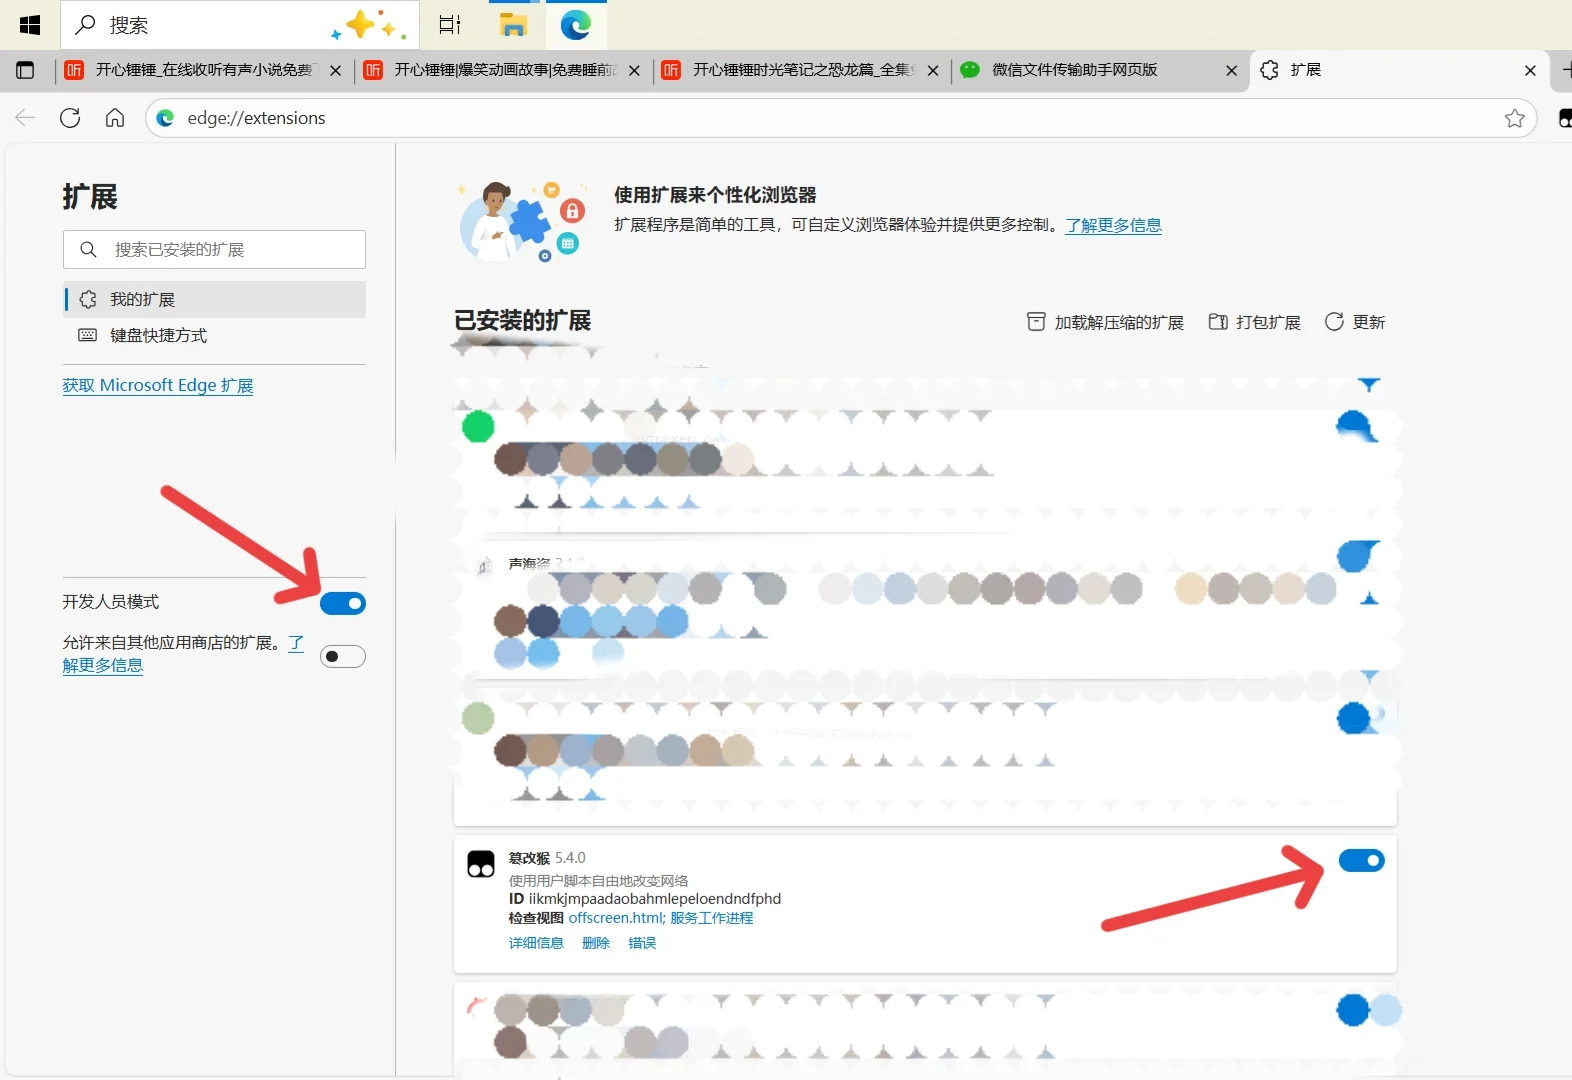Close the 扩展 tab
This screenshot has height=1080, width=1572.
coord(1530,70)
